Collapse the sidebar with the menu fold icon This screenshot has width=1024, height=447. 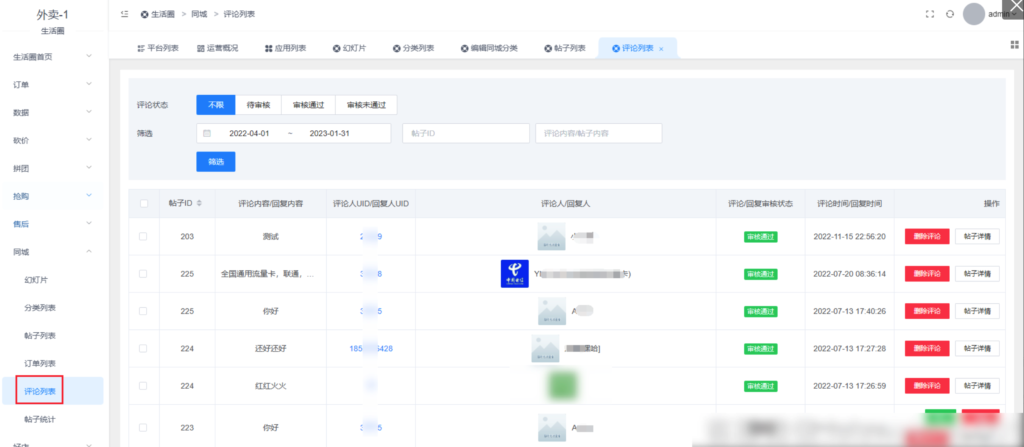click(x=124, y=14)
